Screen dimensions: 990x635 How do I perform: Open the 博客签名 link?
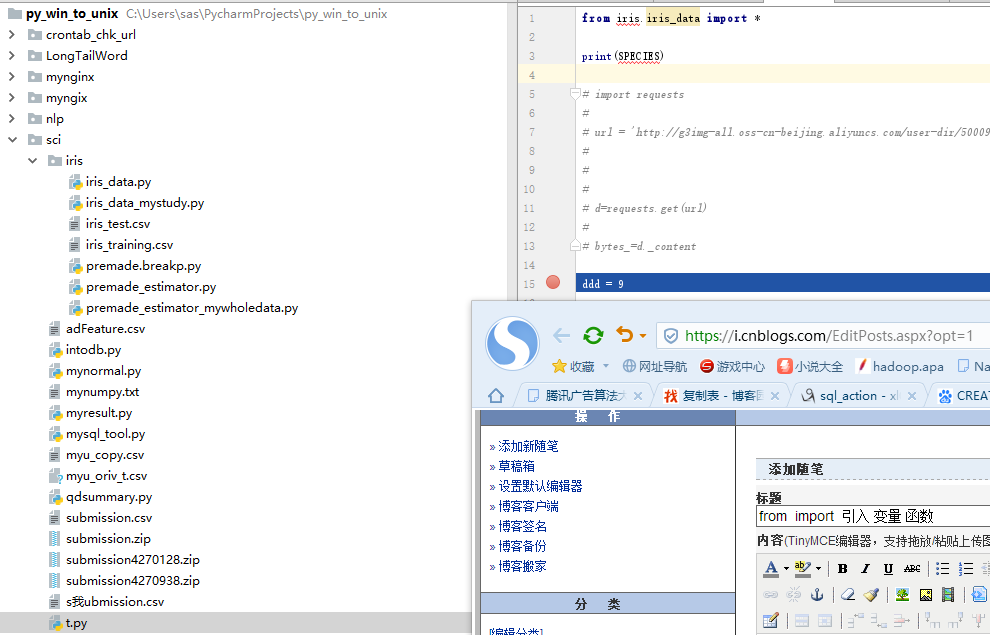[x=522, y=526]
